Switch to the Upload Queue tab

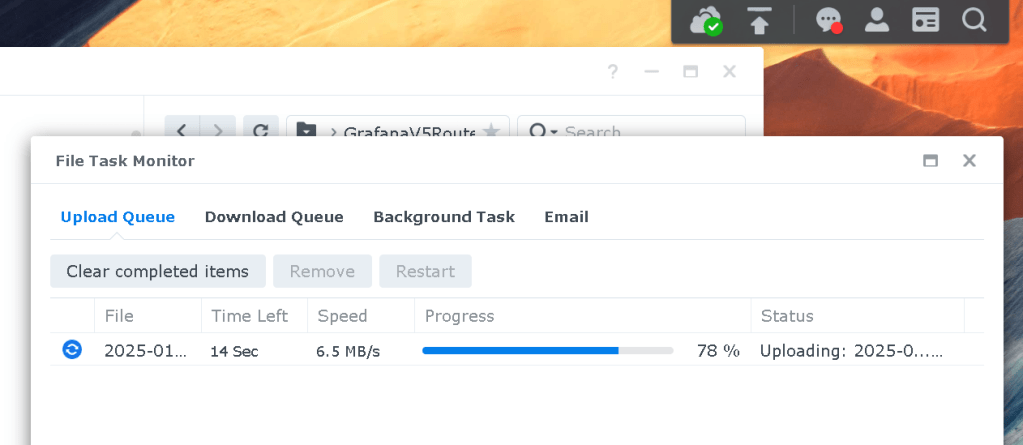point(117,217)
